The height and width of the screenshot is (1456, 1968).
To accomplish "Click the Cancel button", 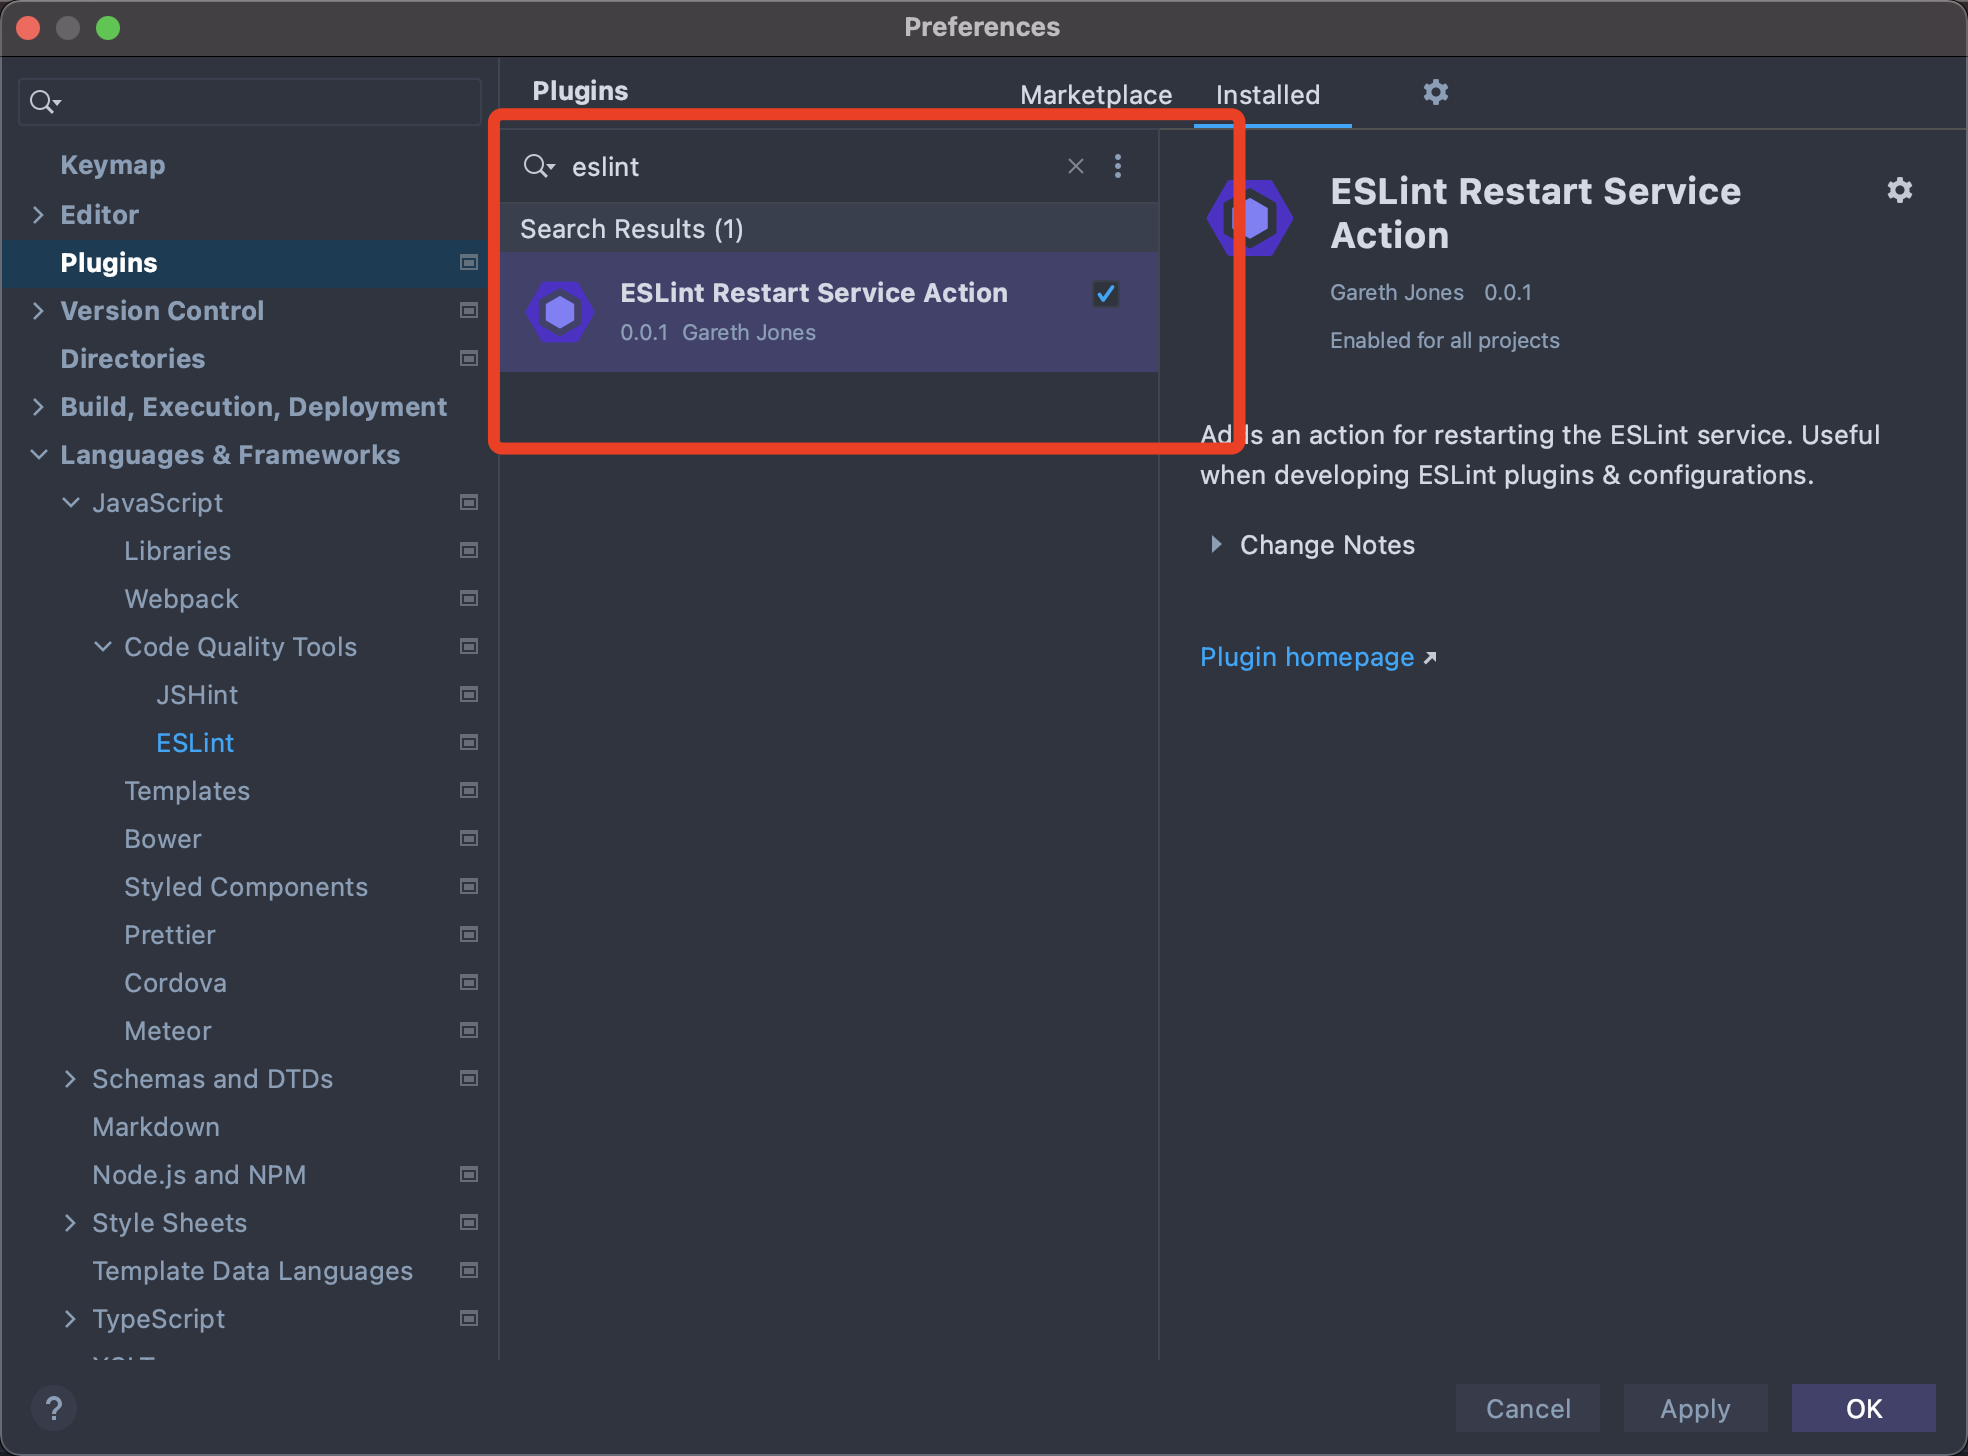I will pyautogui.click(x=1527, y=1408).
